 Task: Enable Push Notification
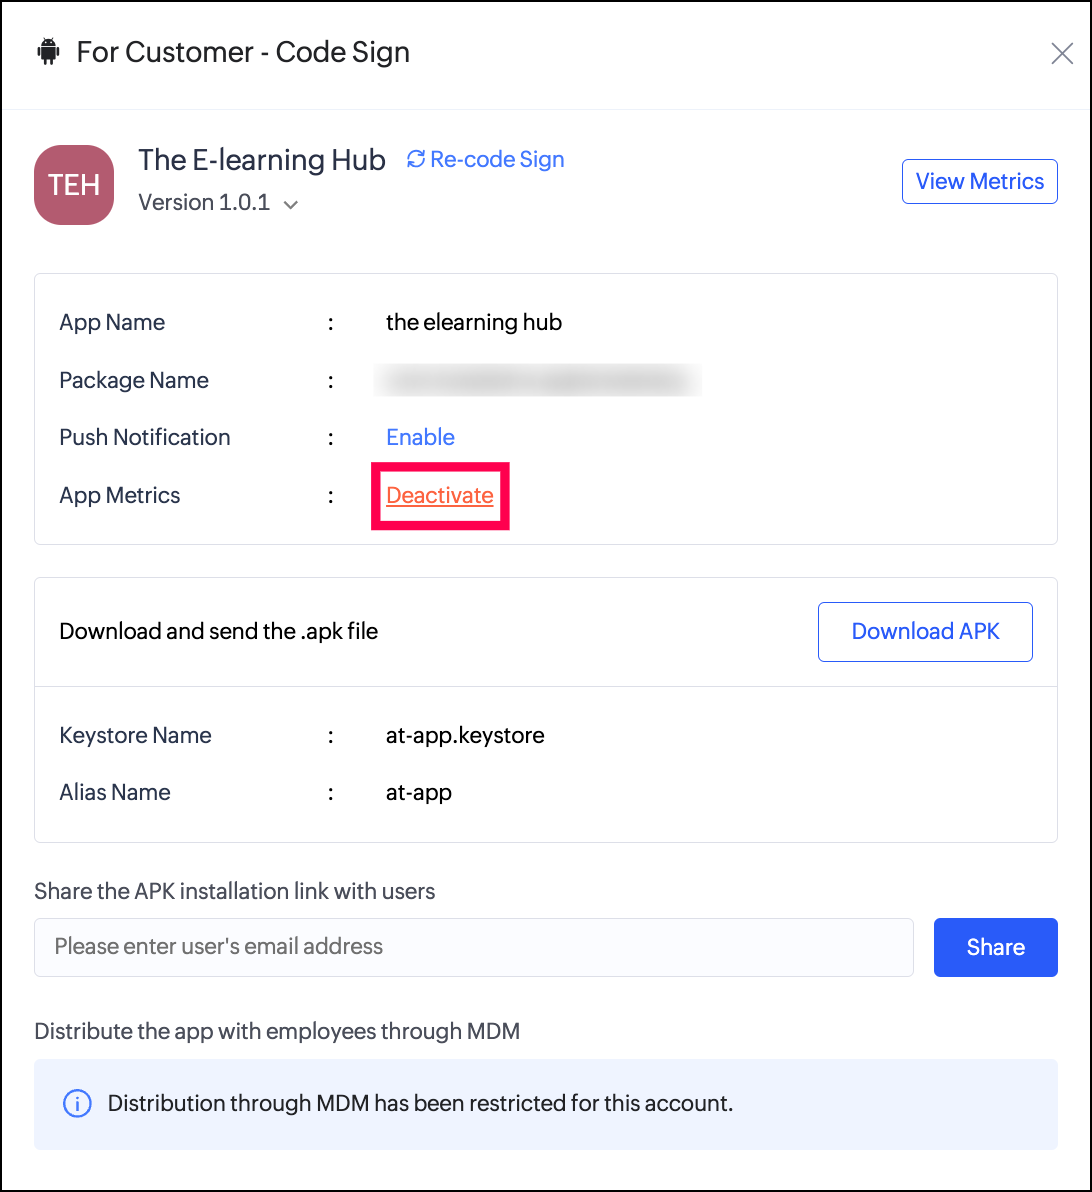point(420,437)
